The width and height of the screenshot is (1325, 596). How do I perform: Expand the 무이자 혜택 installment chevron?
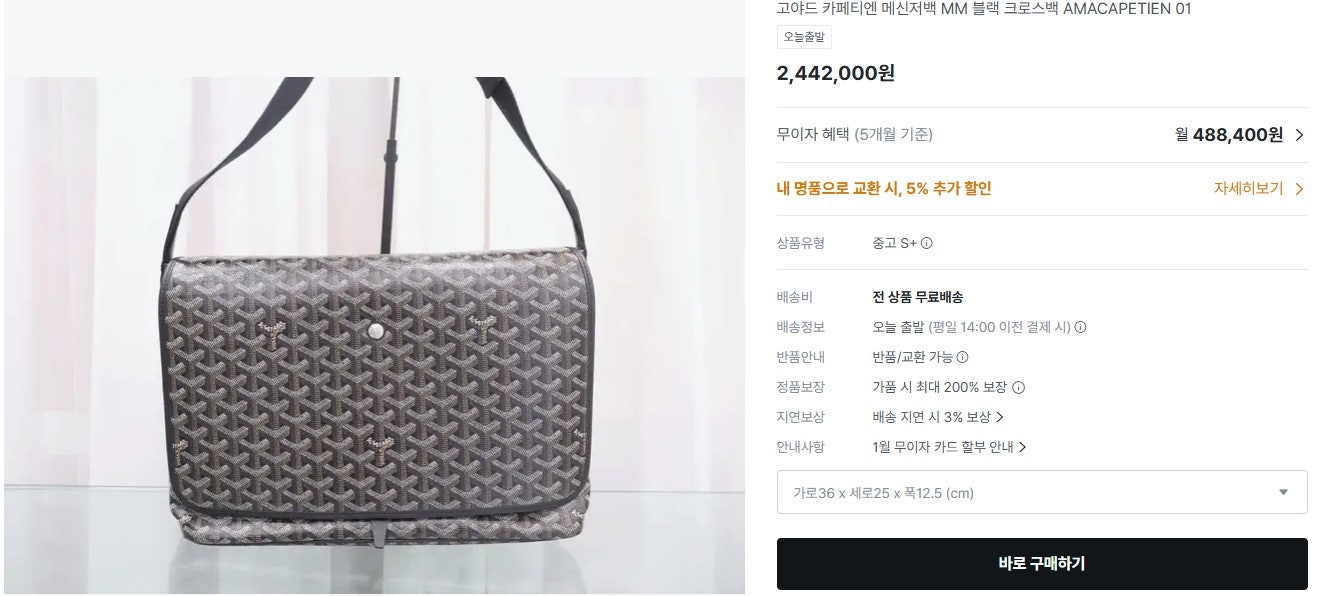pos(1299,135)
